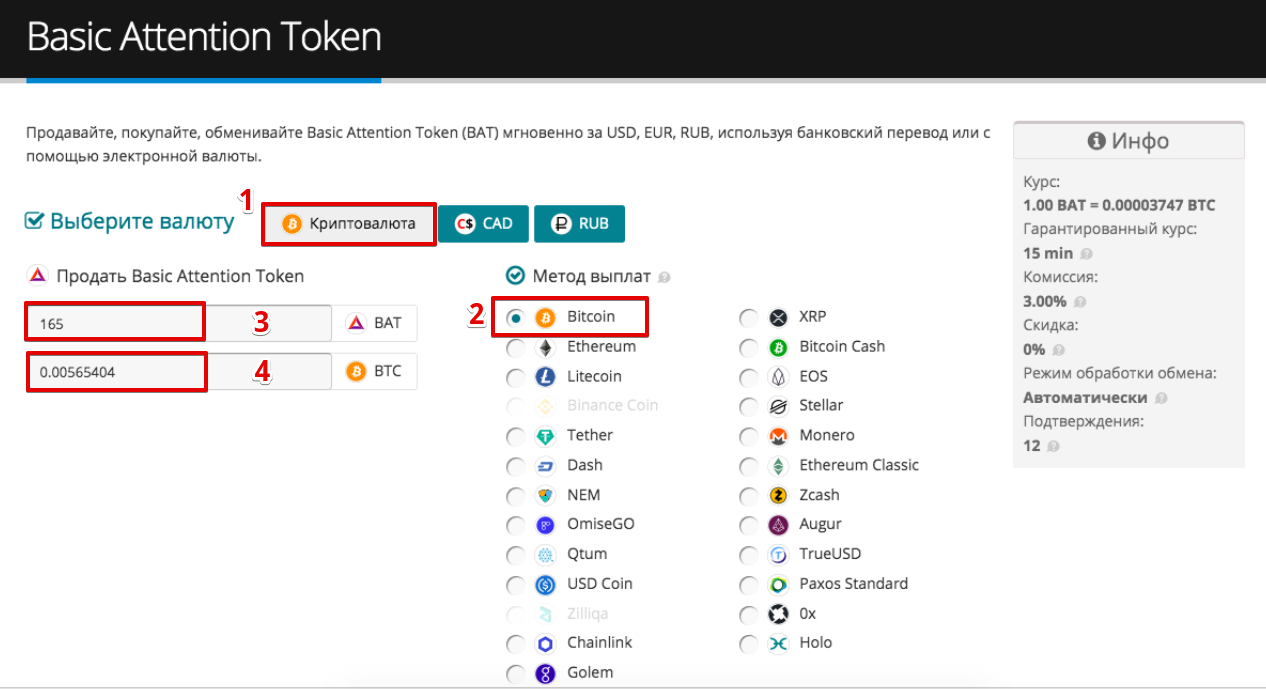The width and height of the screenshot is (1266, 689).
Task: Click help icon beside 15 min
Action: pyautogui.click(x=1086, y=254)
